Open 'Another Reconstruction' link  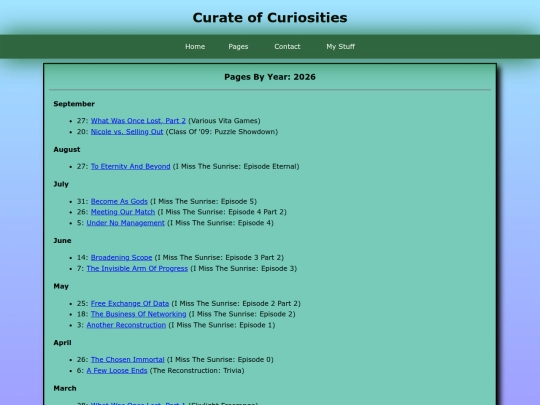coord(126,325)
